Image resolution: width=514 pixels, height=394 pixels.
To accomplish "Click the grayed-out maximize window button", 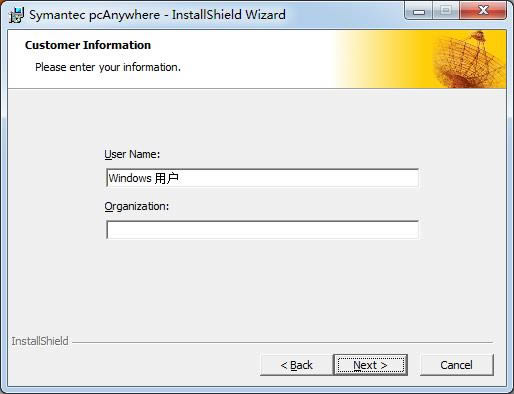I will pyautogui.click(x=446, y=11).
